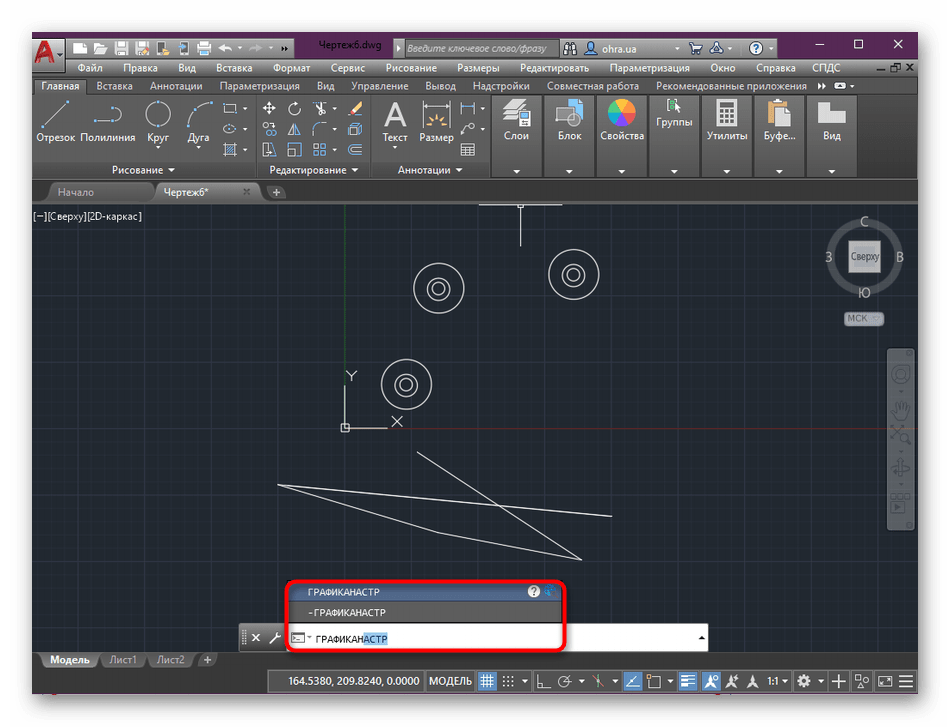950x727 pixels.
Task: Click the ellipse draw tool icon
Action: (x=230, y=129)
